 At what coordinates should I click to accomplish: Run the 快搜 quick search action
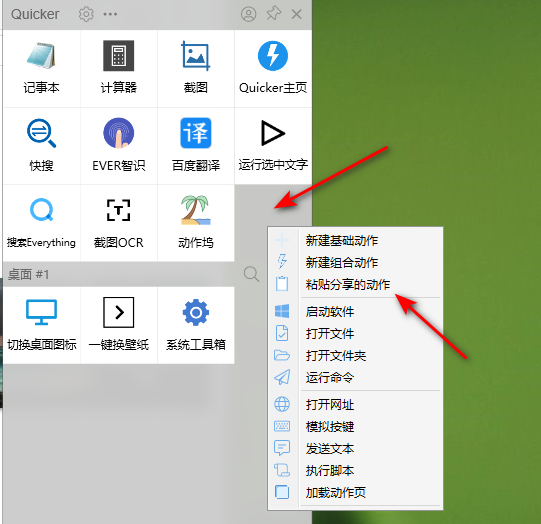tap(41, 146)
